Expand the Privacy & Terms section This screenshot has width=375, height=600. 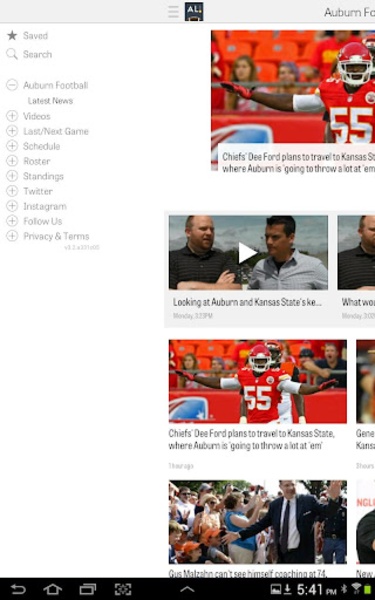pos(12,236)
